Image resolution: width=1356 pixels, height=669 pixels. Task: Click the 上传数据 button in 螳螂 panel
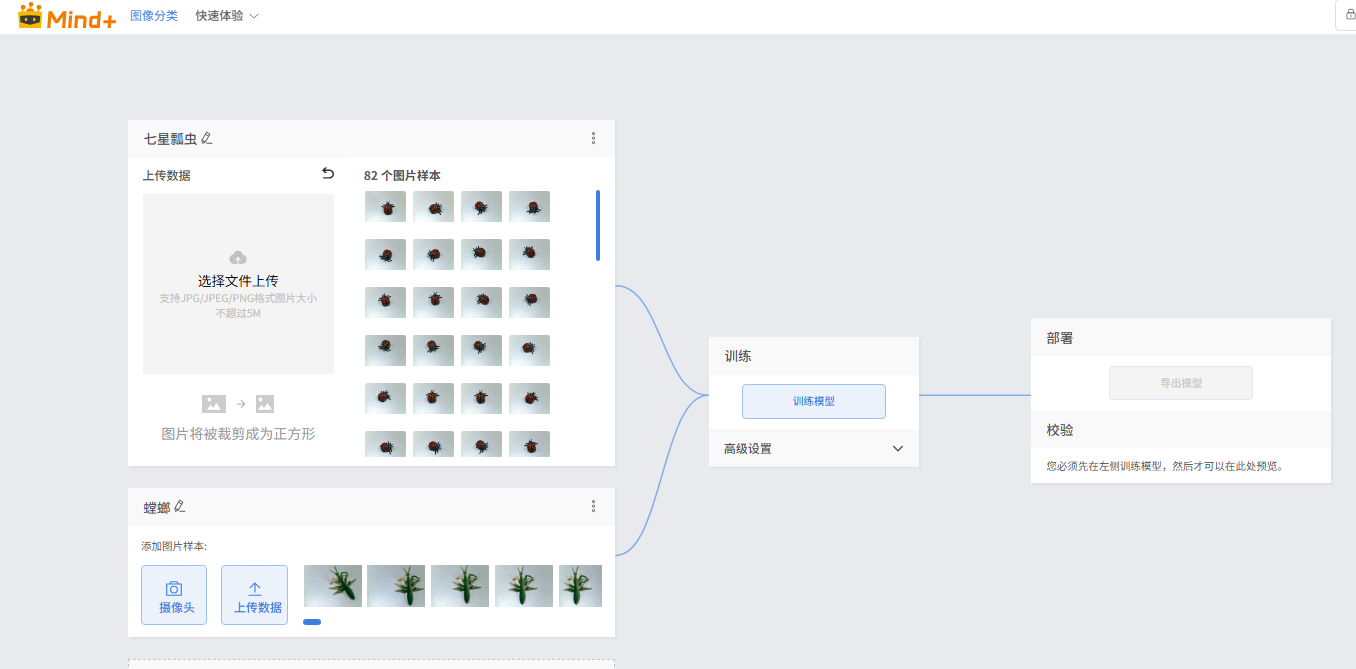(254, 595)
